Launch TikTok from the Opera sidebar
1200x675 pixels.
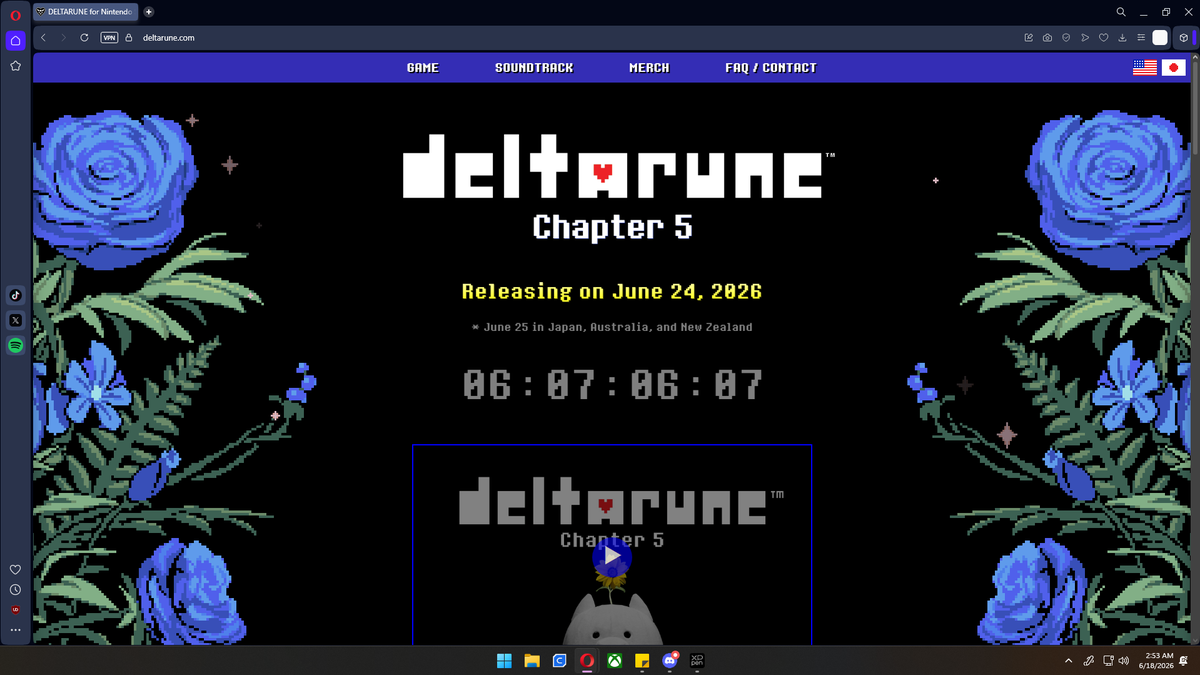coord(15,295)
